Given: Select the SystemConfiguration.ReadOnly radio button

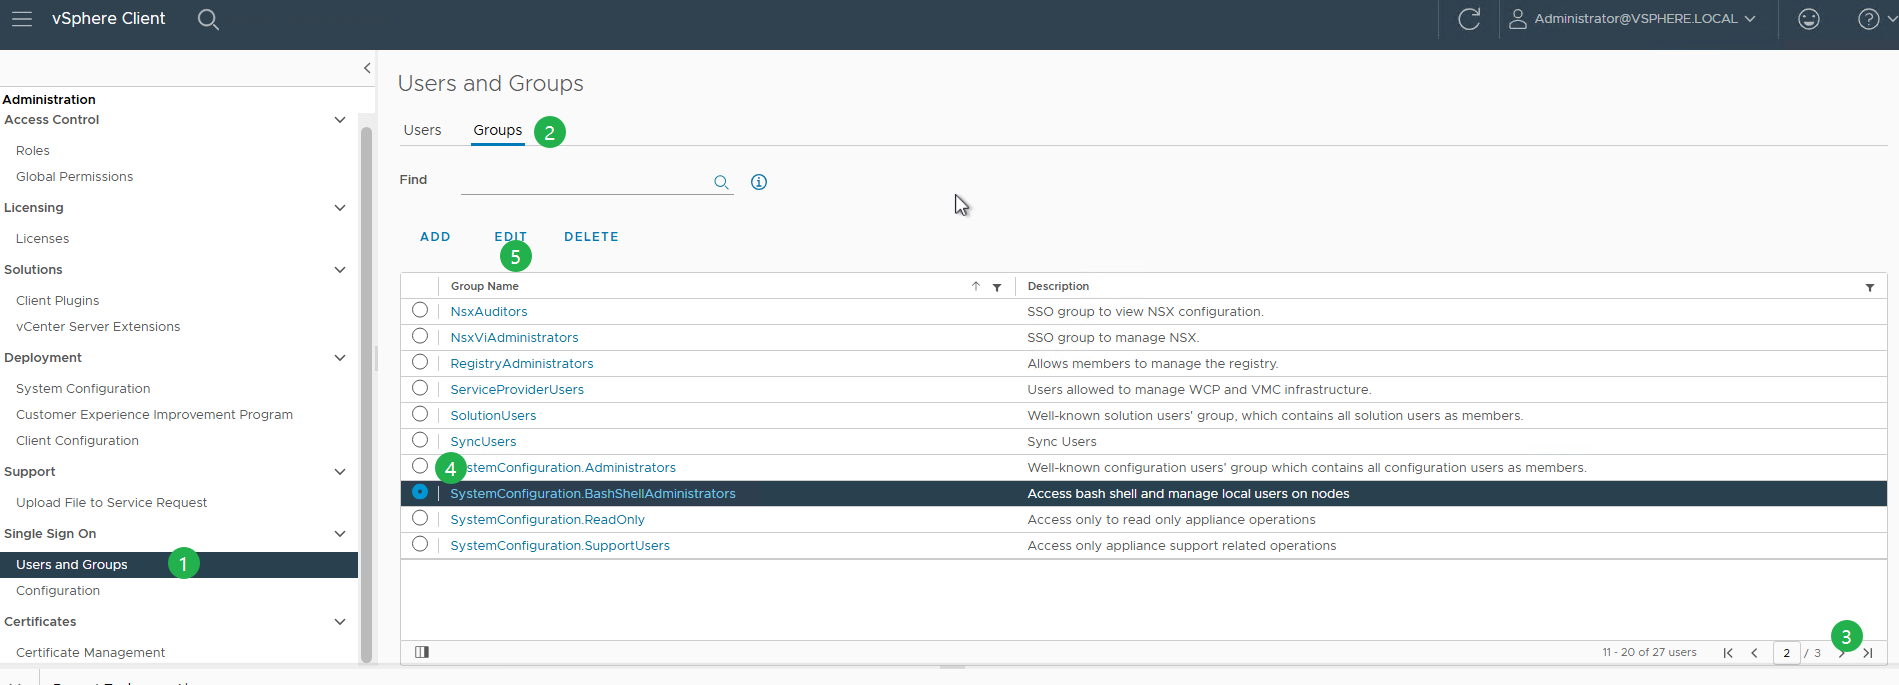Looking at the screenshot, I should click(x=420, y=518).
